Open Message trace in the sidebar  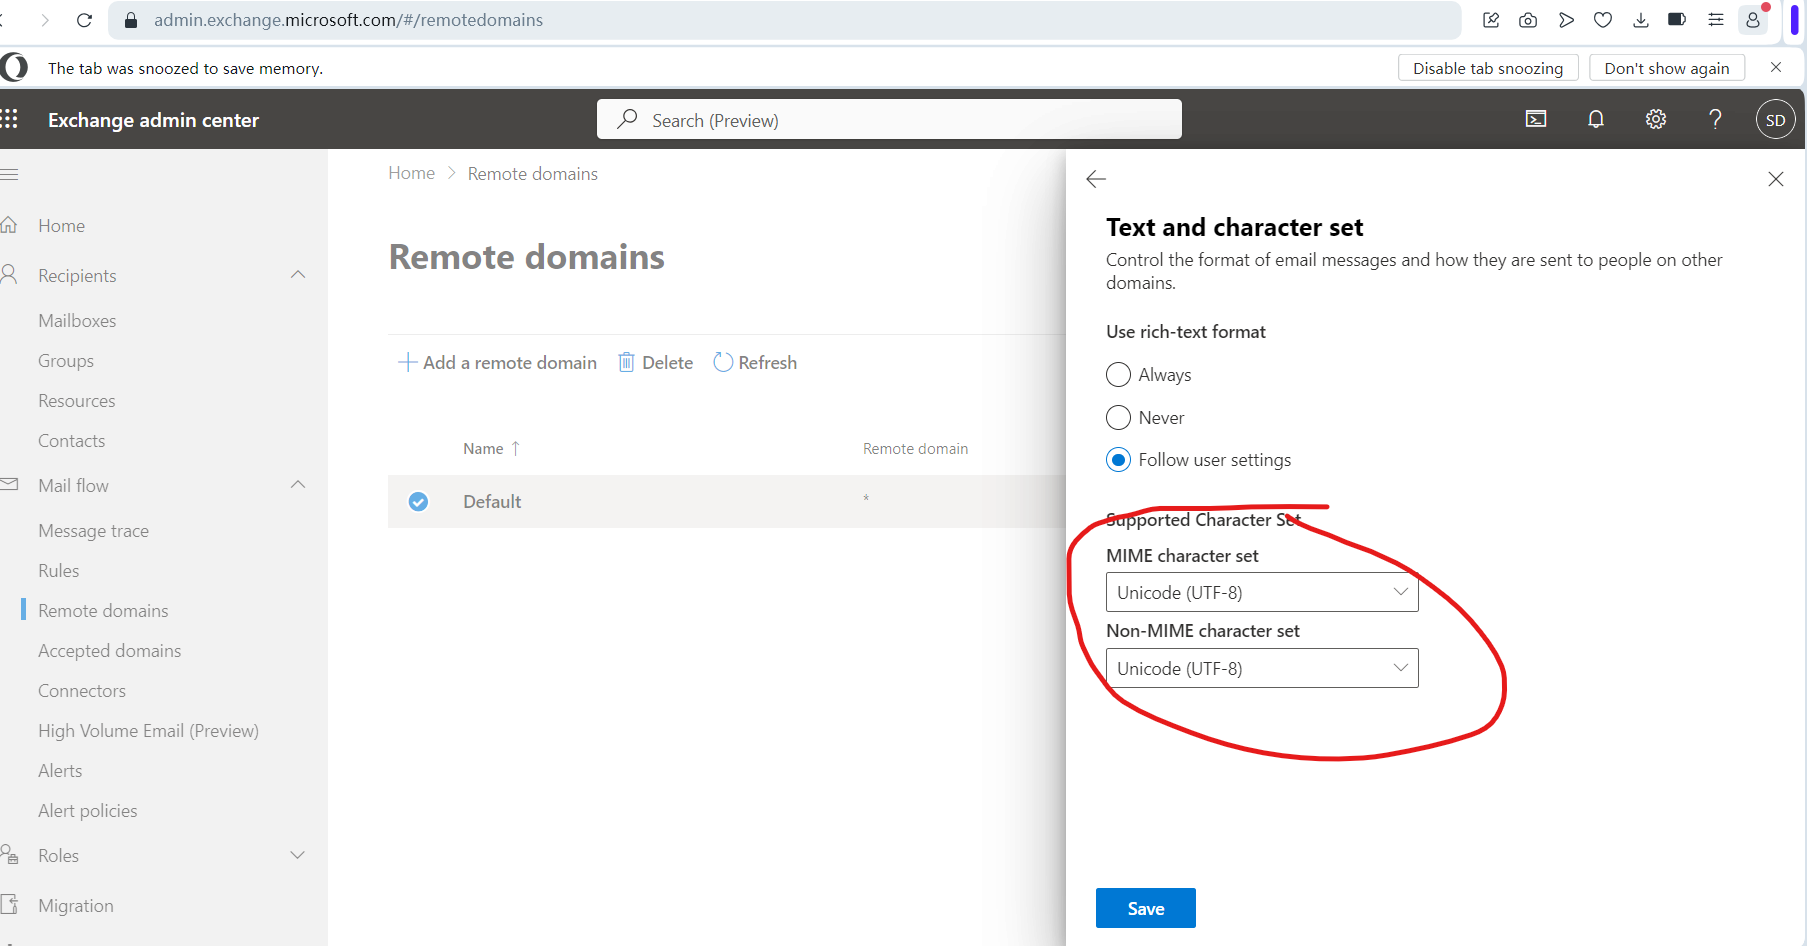click(x=93, y=530)
